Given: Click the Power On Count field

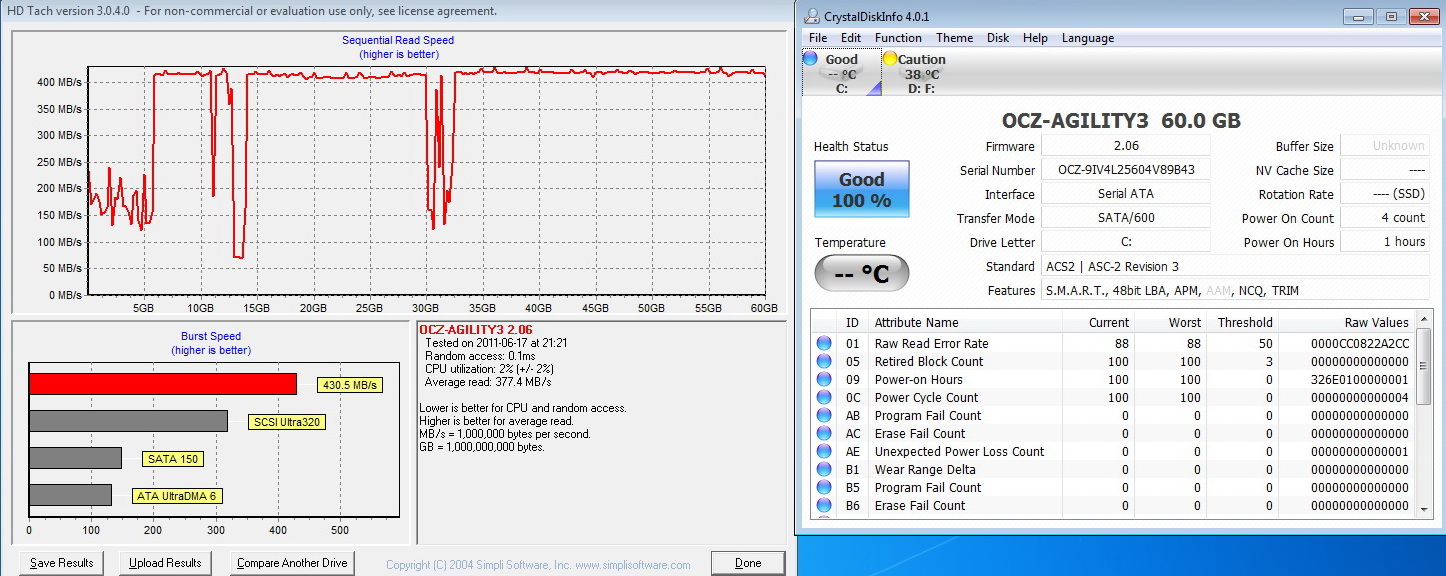Looking at the screenshot, I should coord(1385,218).
